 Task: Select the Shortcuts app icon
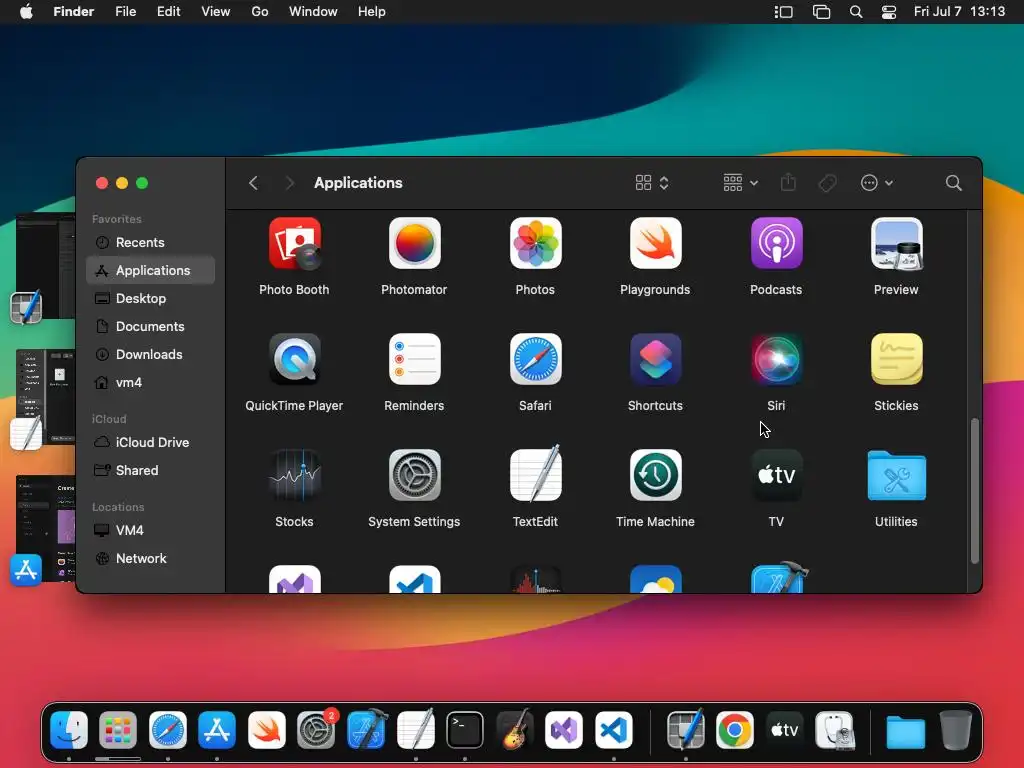(x=656, y=359)
